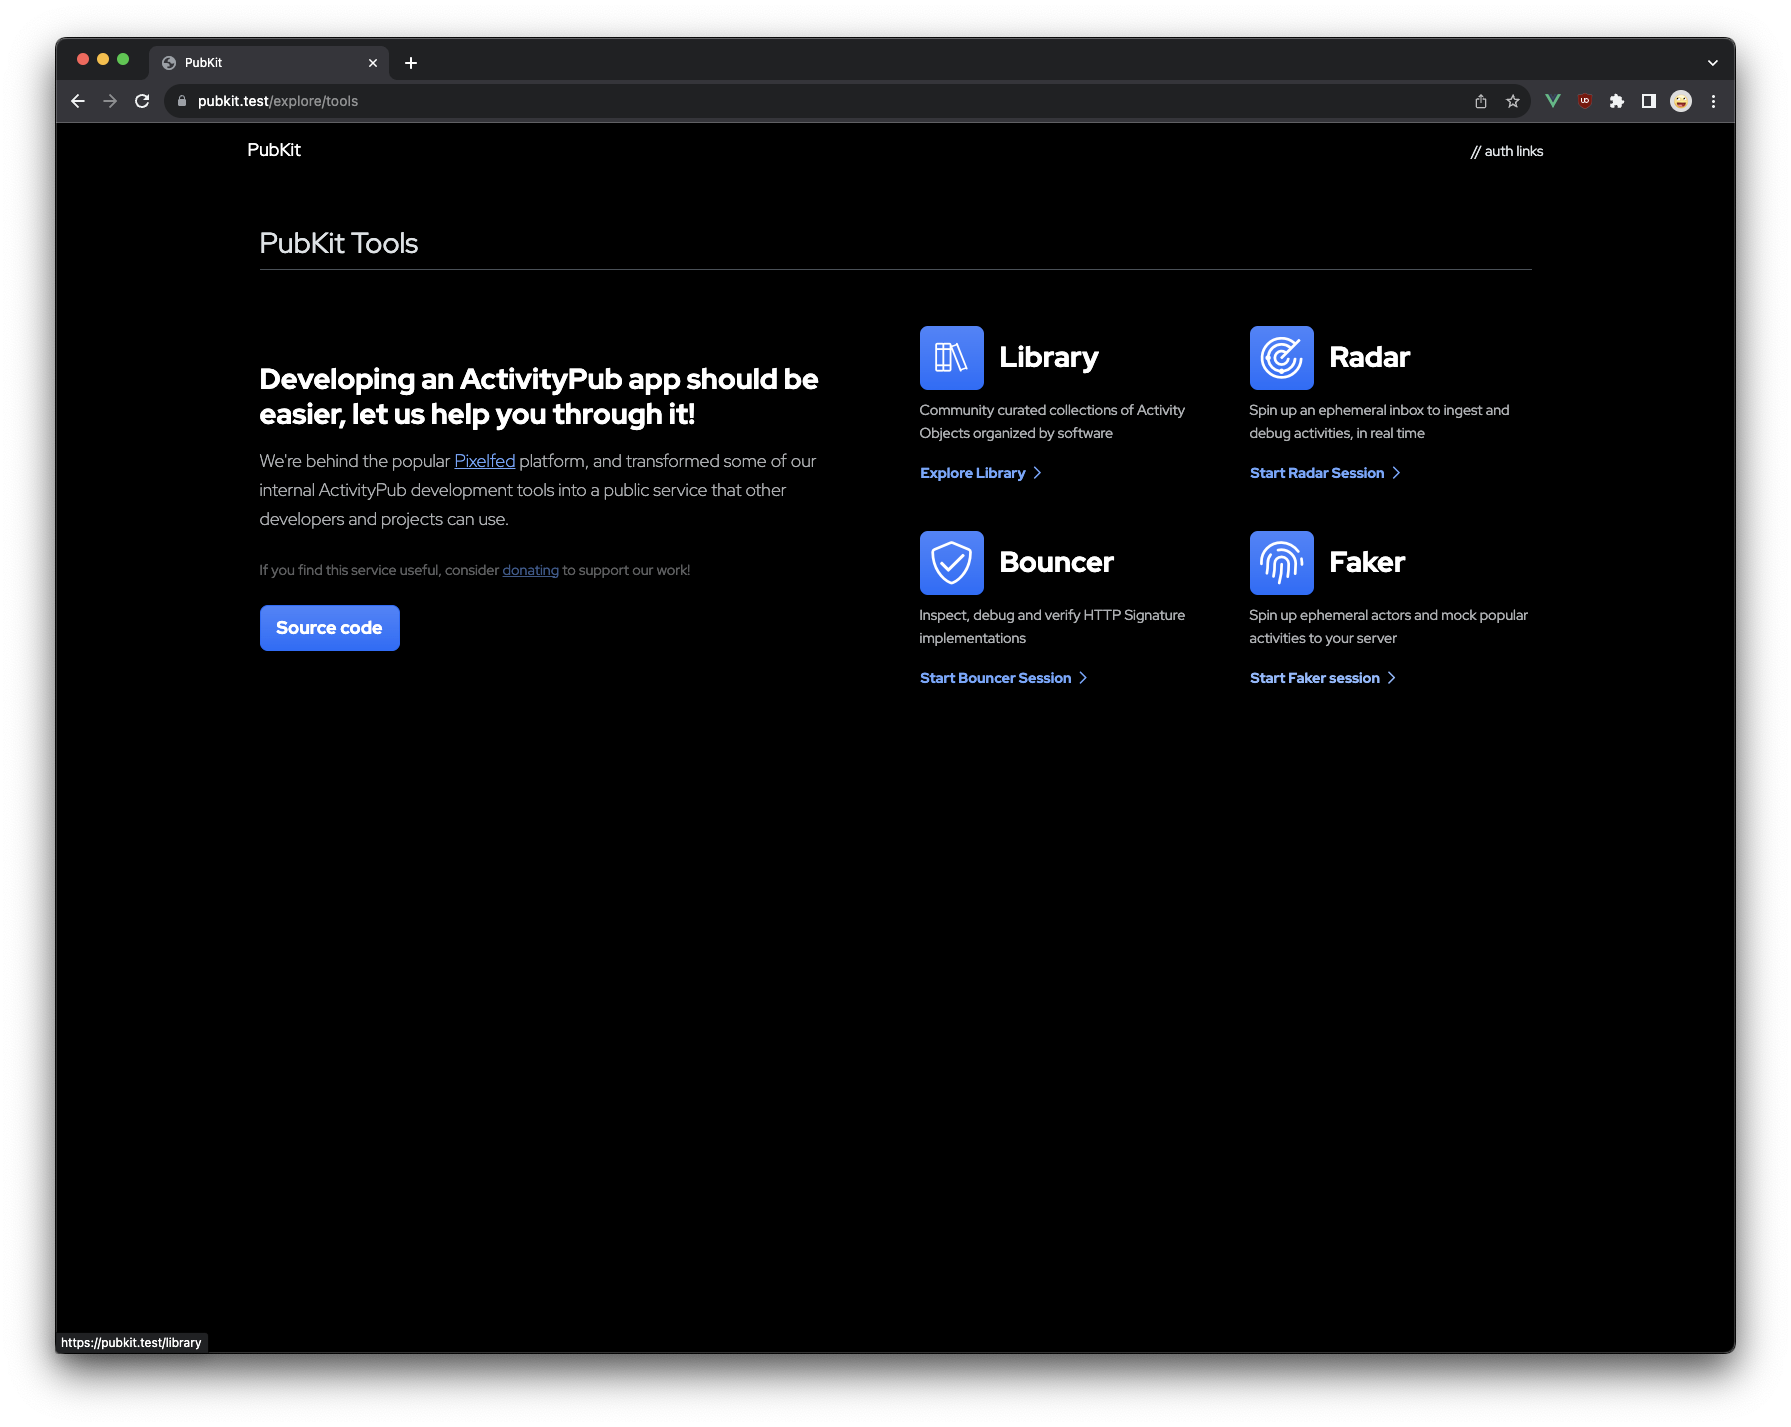Click the Bouncer heading

[x=1057, y=562]
